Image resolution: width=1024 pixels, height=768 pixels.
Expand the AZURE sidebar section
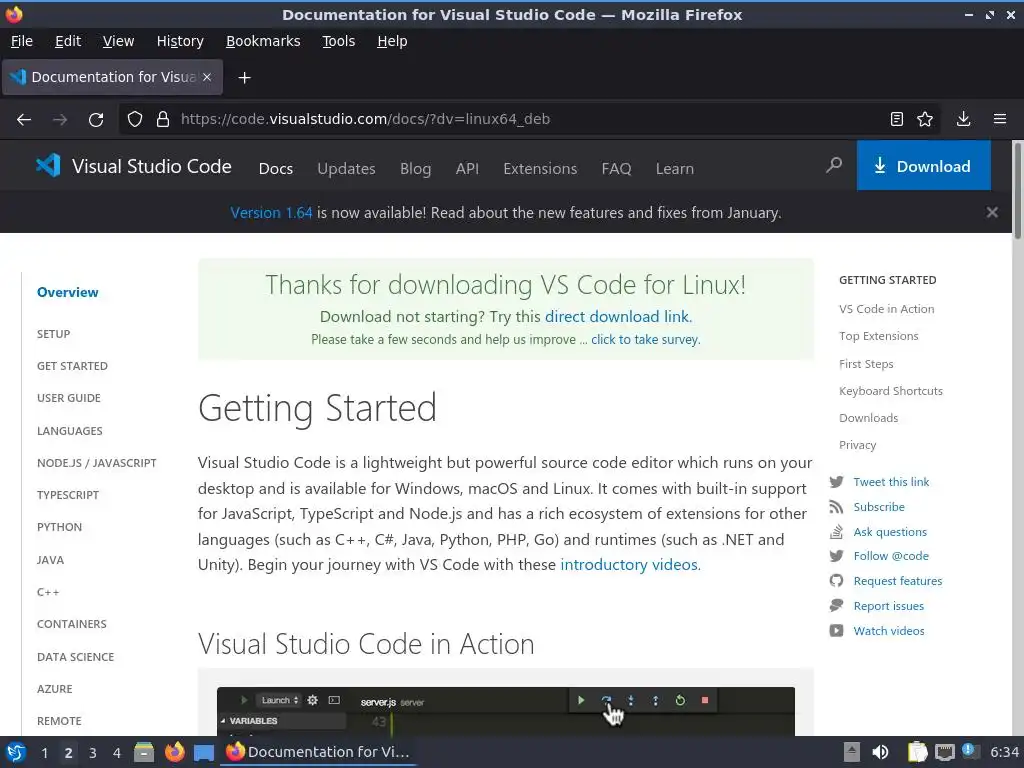pos(55,689)
